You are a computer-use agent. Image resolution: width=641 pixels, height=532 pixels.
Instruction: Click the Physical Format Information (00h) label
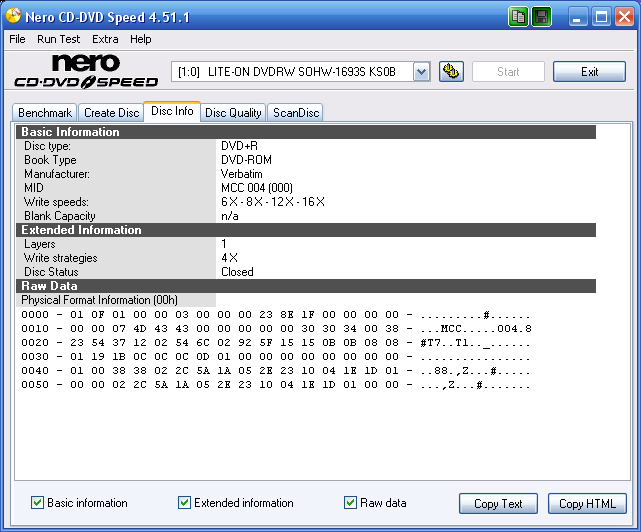point(99,300)
